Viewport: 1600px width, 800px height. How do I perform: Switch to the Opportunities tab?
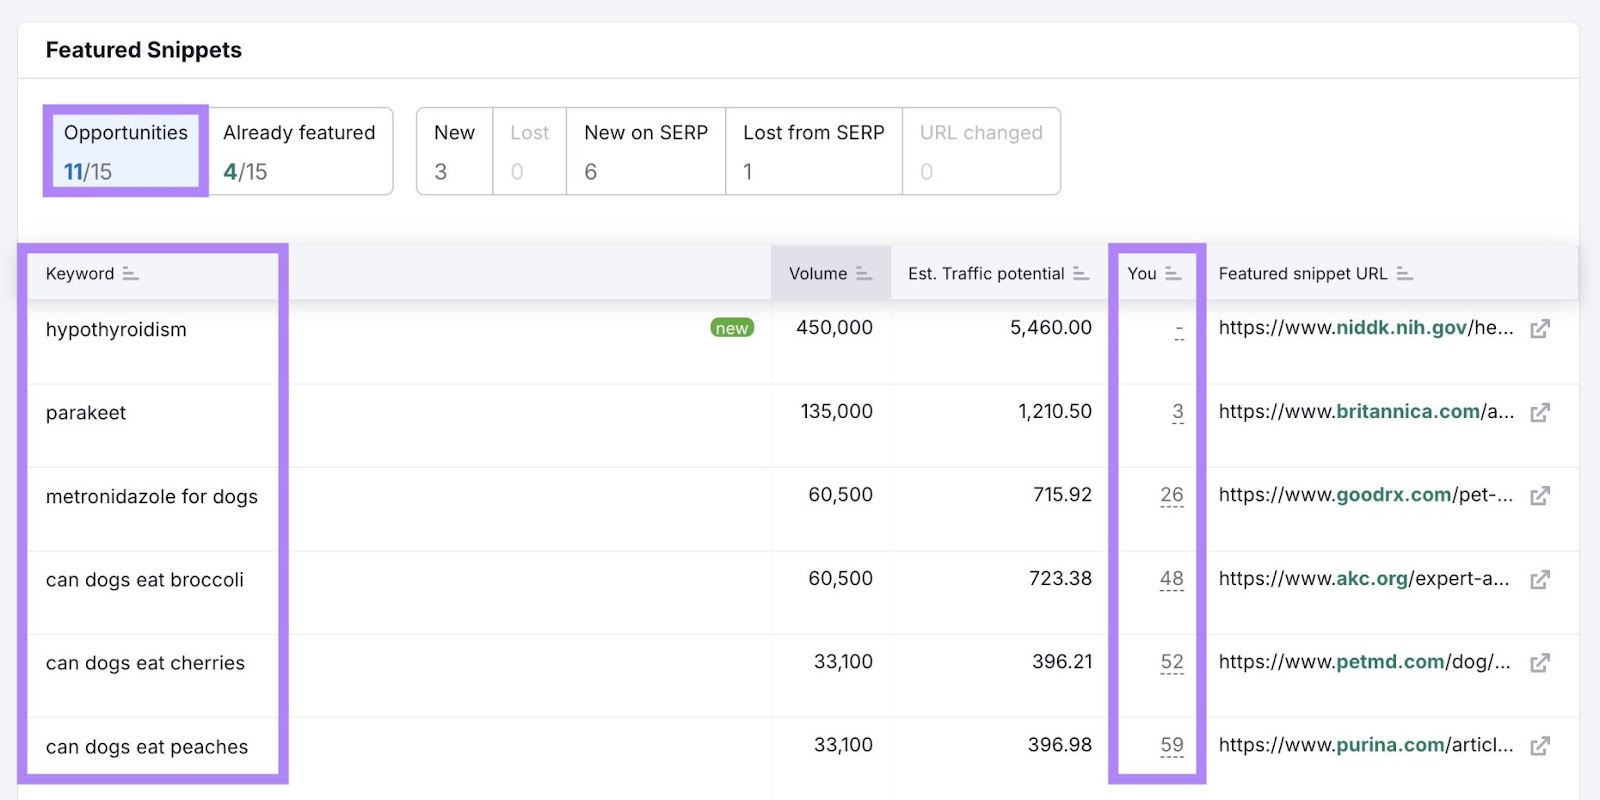(x=126, y=151)
